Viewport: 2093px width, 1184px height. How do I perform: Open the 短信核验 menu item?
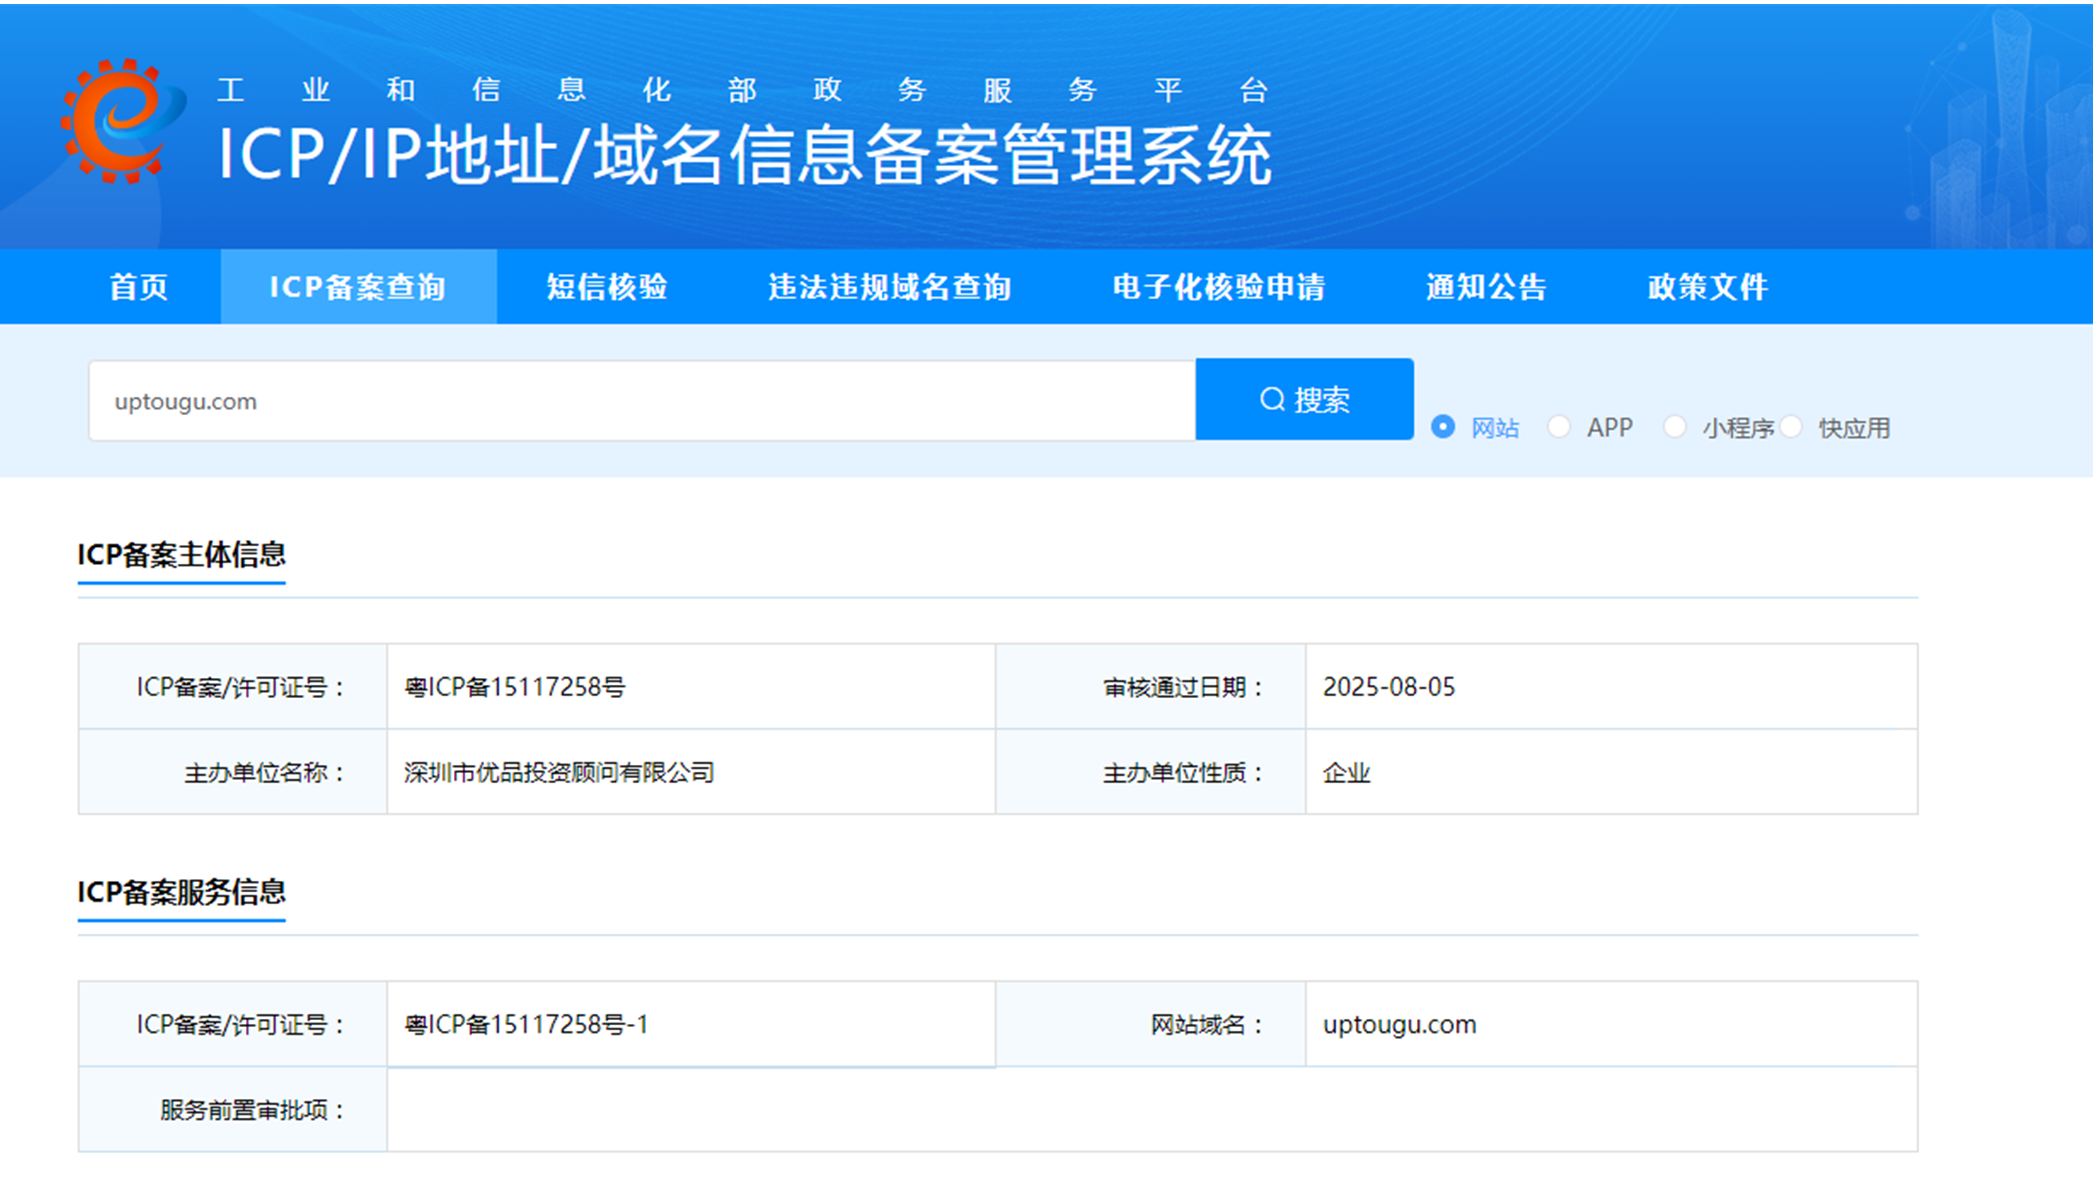point(607,287)
